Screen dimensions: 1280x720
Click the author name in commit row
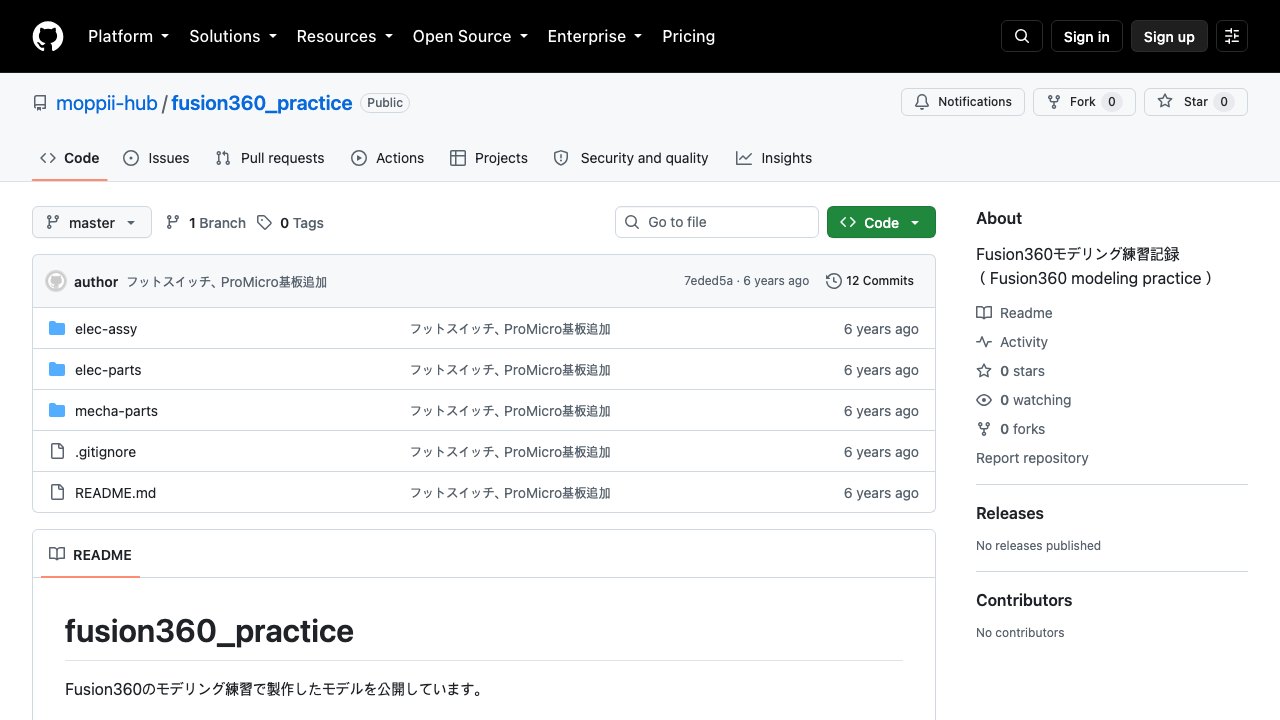click(96, 282)
